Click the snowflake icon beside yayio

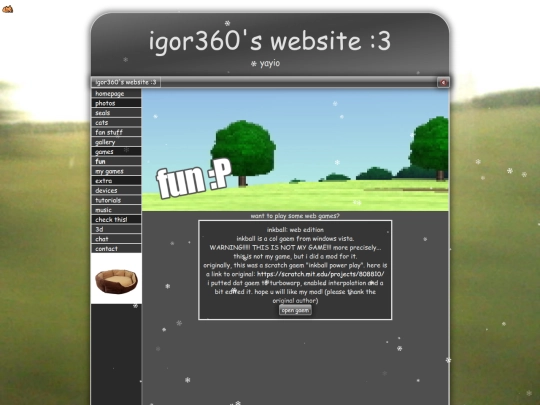click(x=254, y=64)
